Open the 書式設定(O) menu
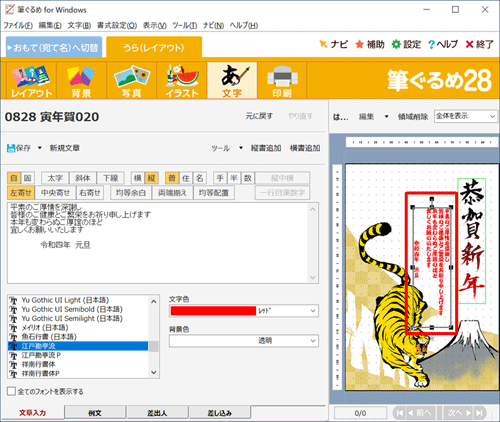 pos(117,25)
